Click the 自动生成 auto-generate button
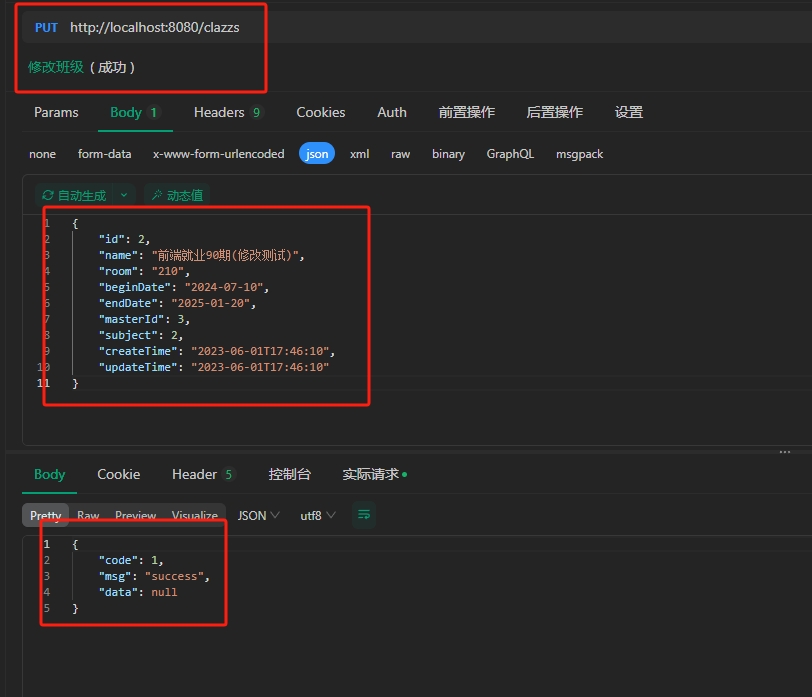 [74, 195]
